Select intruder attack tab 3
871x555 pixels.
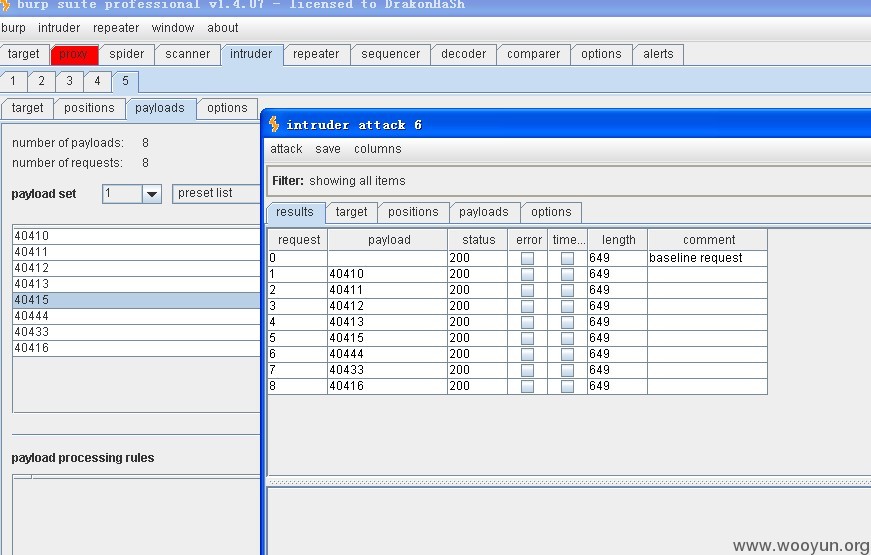tap(69, 81)
